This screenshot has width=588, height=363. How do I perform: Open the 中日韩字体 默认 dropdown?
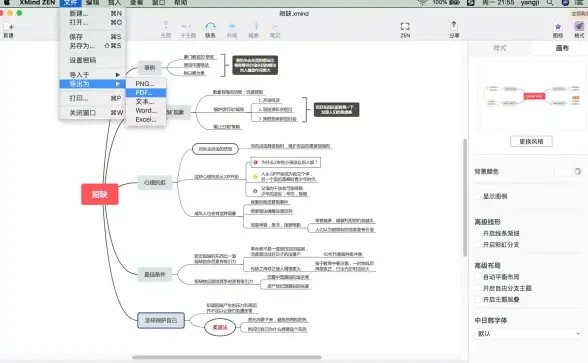click(x=528, y=333)
